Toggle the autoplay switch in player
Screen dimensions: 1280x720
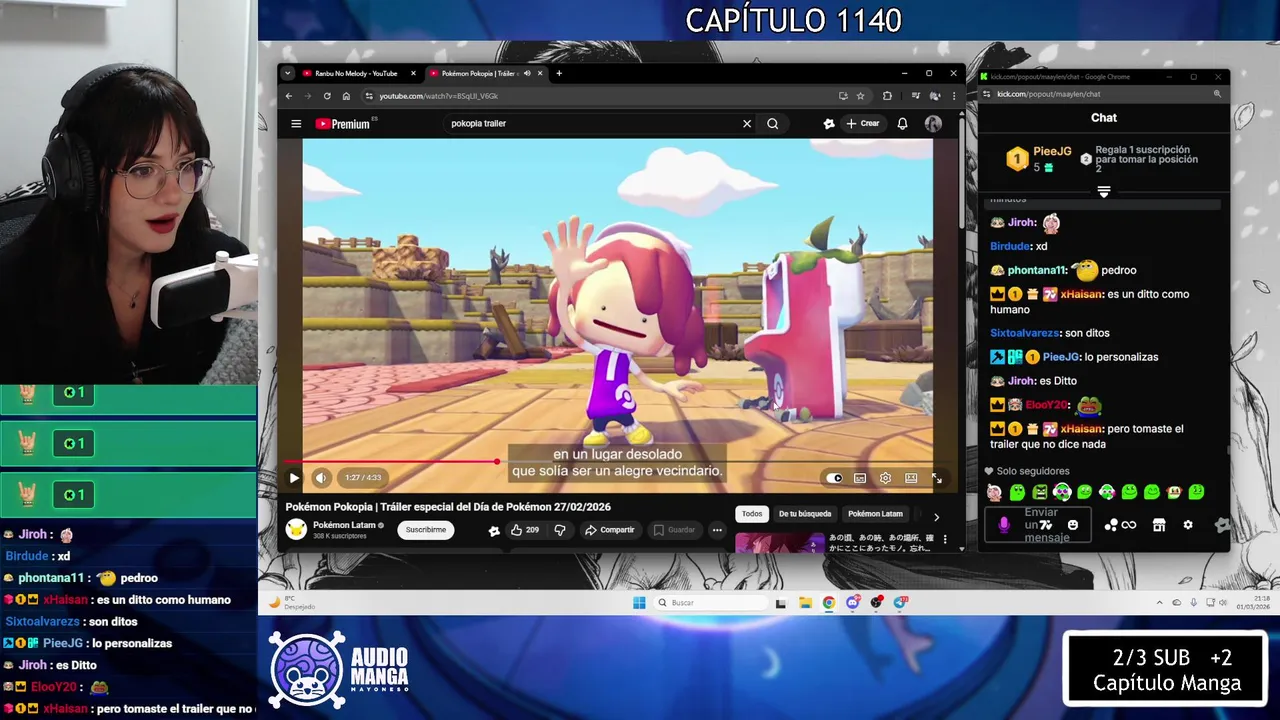tap(834, 478)
